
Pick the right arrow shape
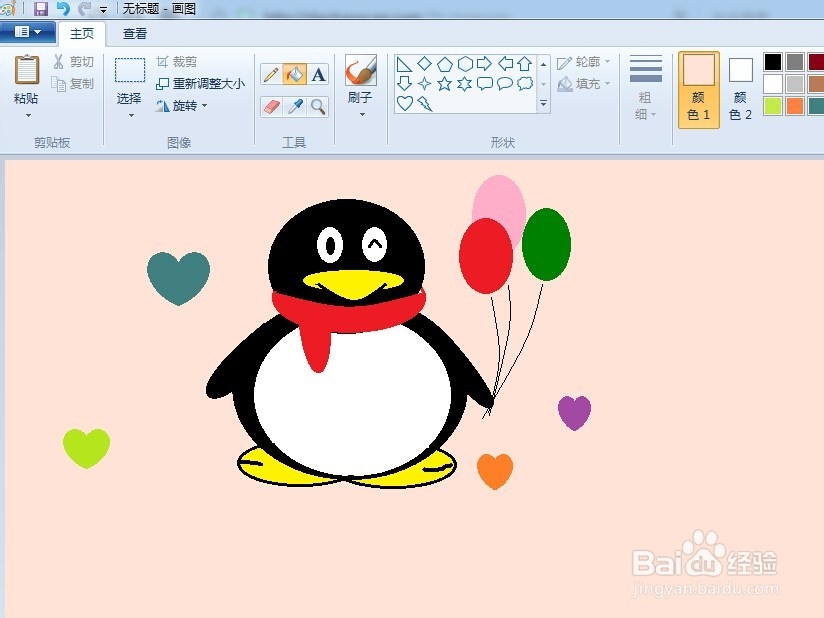pos(484,64)
